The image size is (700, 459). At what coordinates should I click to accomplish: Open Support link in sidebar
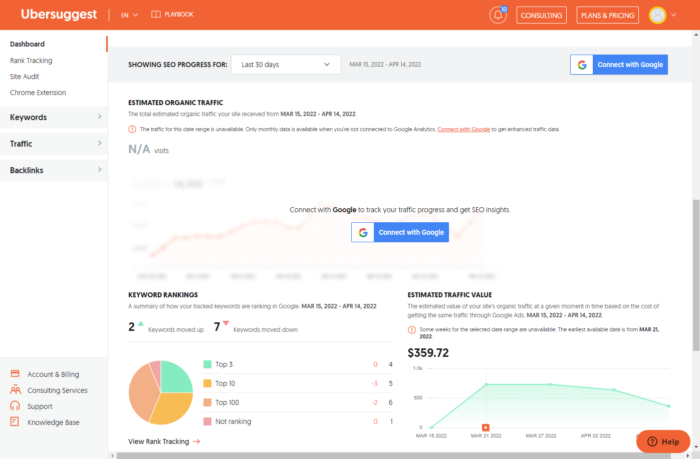[40, 406]
